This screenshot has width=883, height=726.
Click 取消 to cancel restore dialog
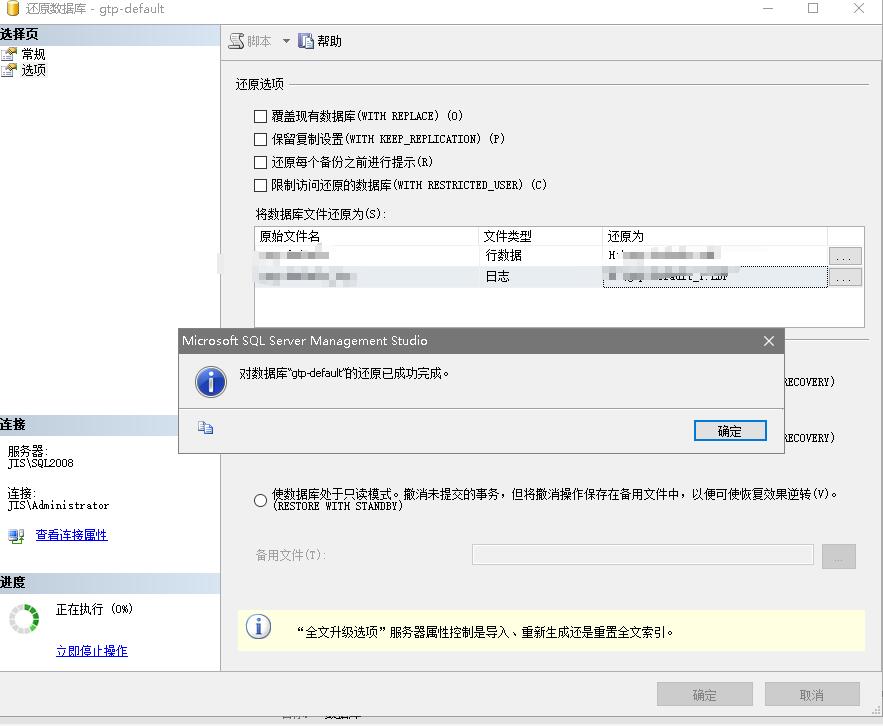click(x=812, y=694)
